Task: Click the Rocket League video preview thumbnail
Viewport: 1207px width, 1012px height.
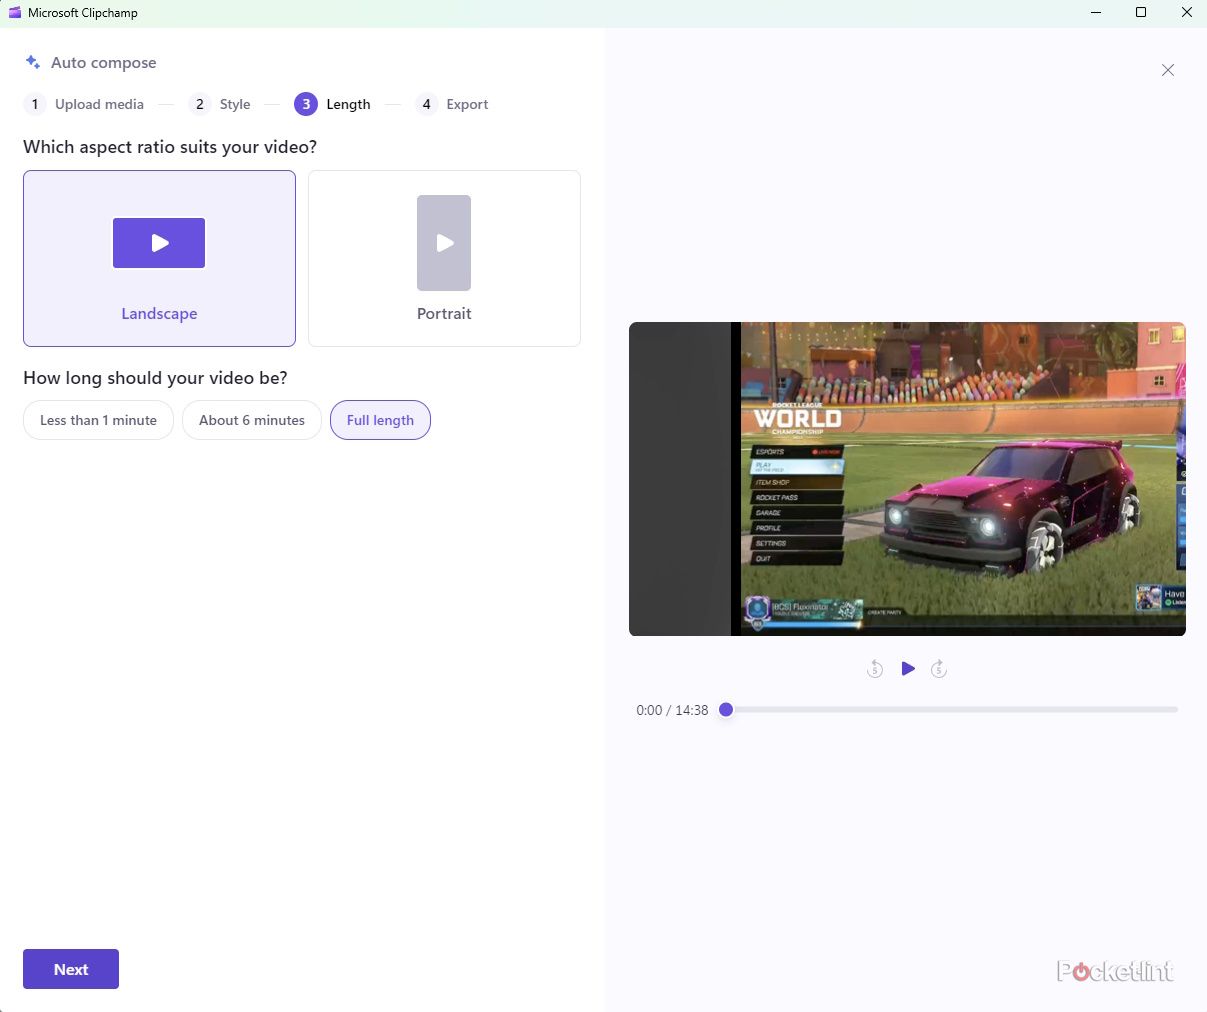Action: [x=907, y=479]
